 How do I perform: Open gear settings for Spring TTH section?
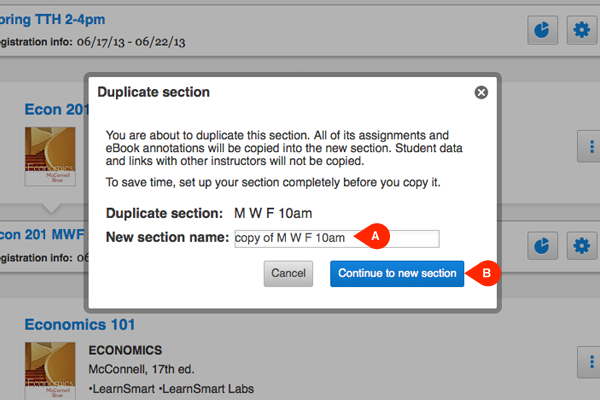[581, 30]
